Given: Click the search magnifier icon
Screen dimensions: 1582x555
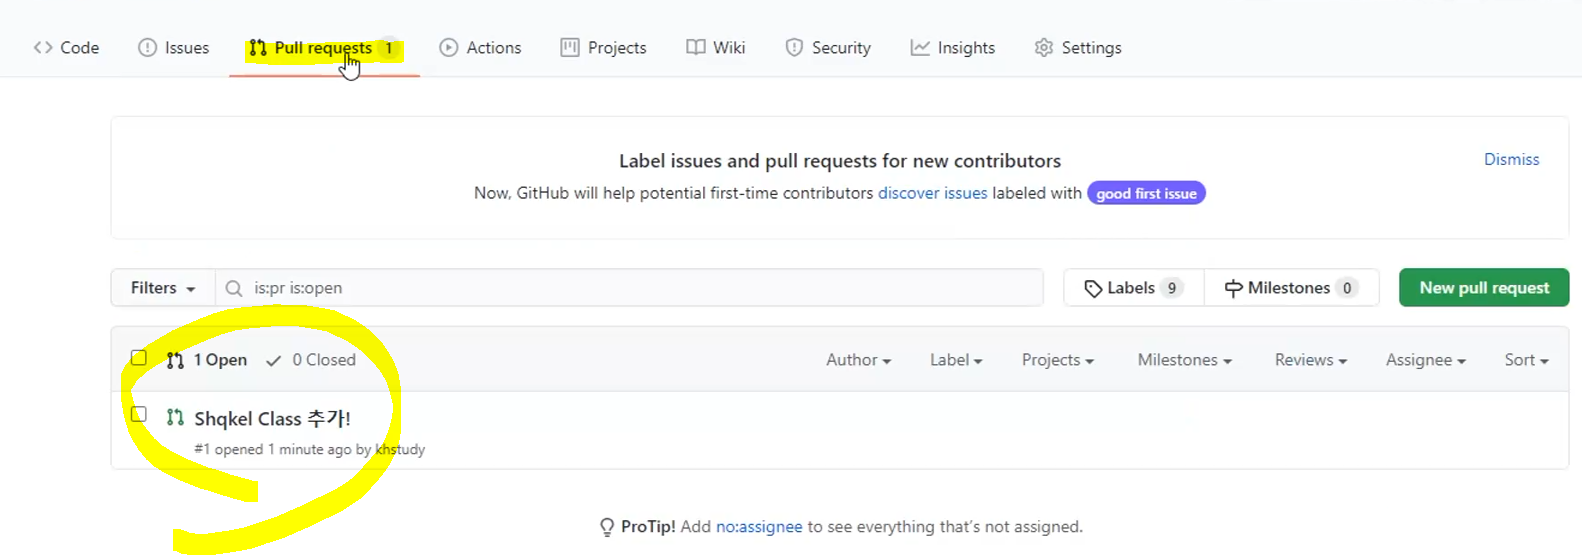Looking at the screenshot, I should point(234,289).
